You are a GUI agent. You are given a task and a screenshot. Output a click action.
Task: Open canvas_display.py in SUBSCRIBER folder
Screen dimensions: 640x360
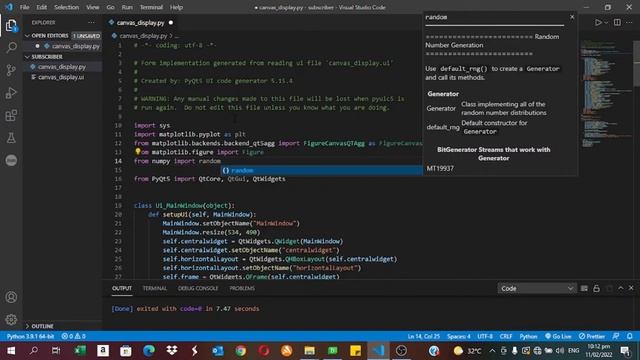click(62, 67)
